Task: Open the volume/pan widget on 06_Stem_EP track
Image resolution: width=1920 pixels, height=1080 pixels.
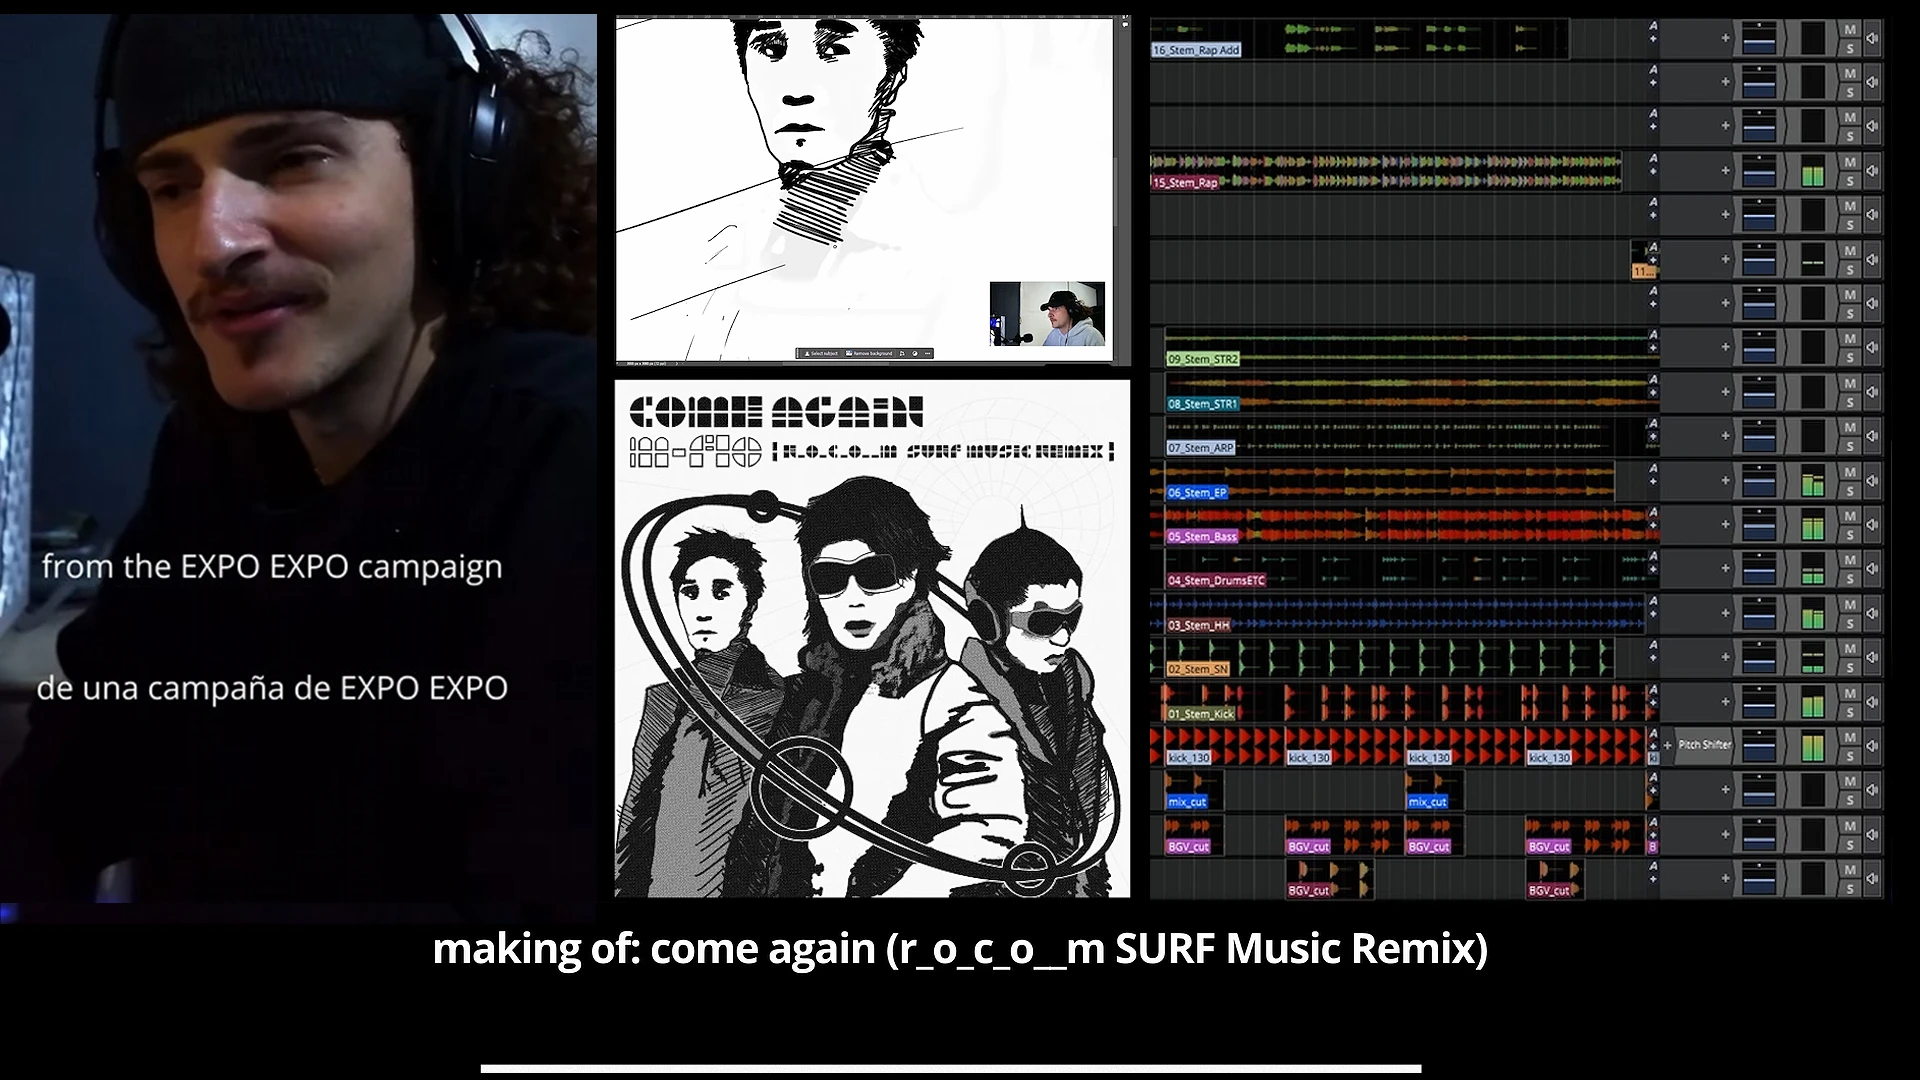Action: [1758, 480]
